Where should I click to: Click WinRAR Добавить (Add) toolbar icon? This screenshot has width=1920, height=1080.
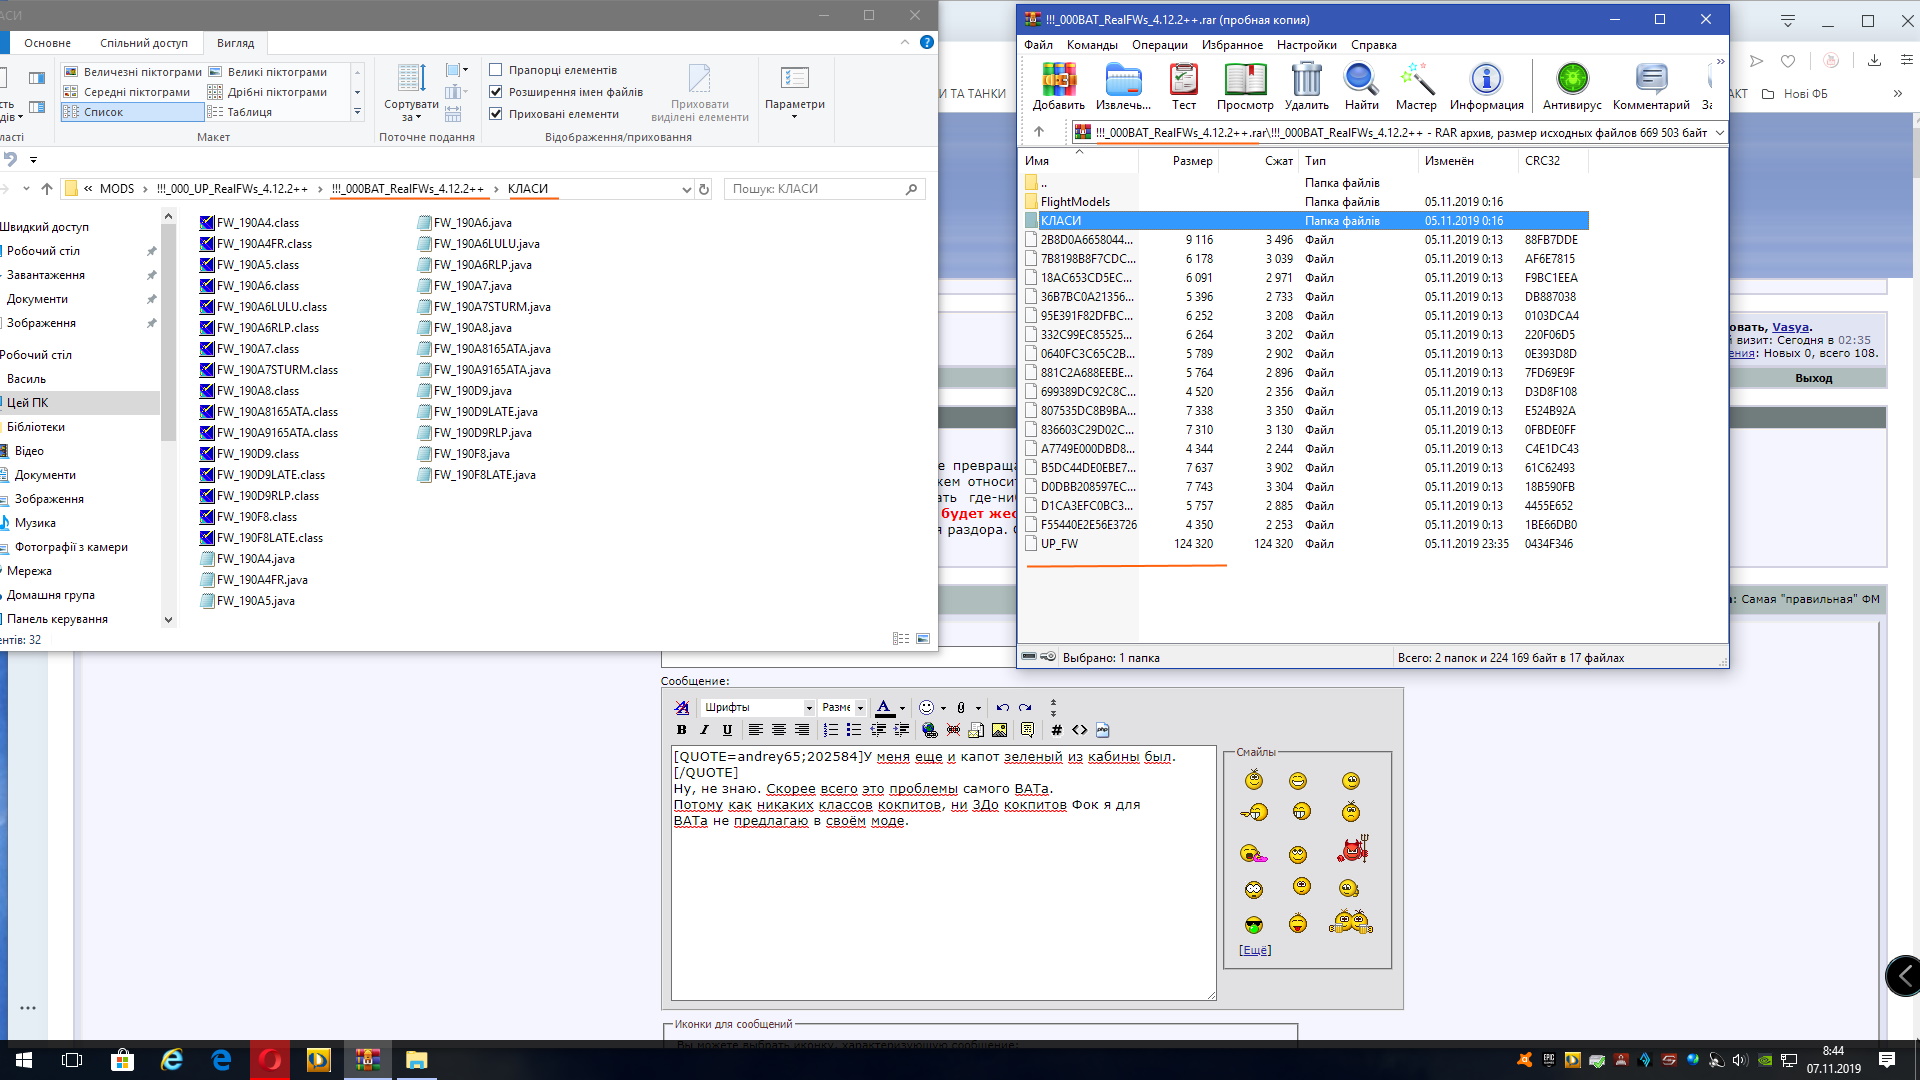click(1058, 80)
